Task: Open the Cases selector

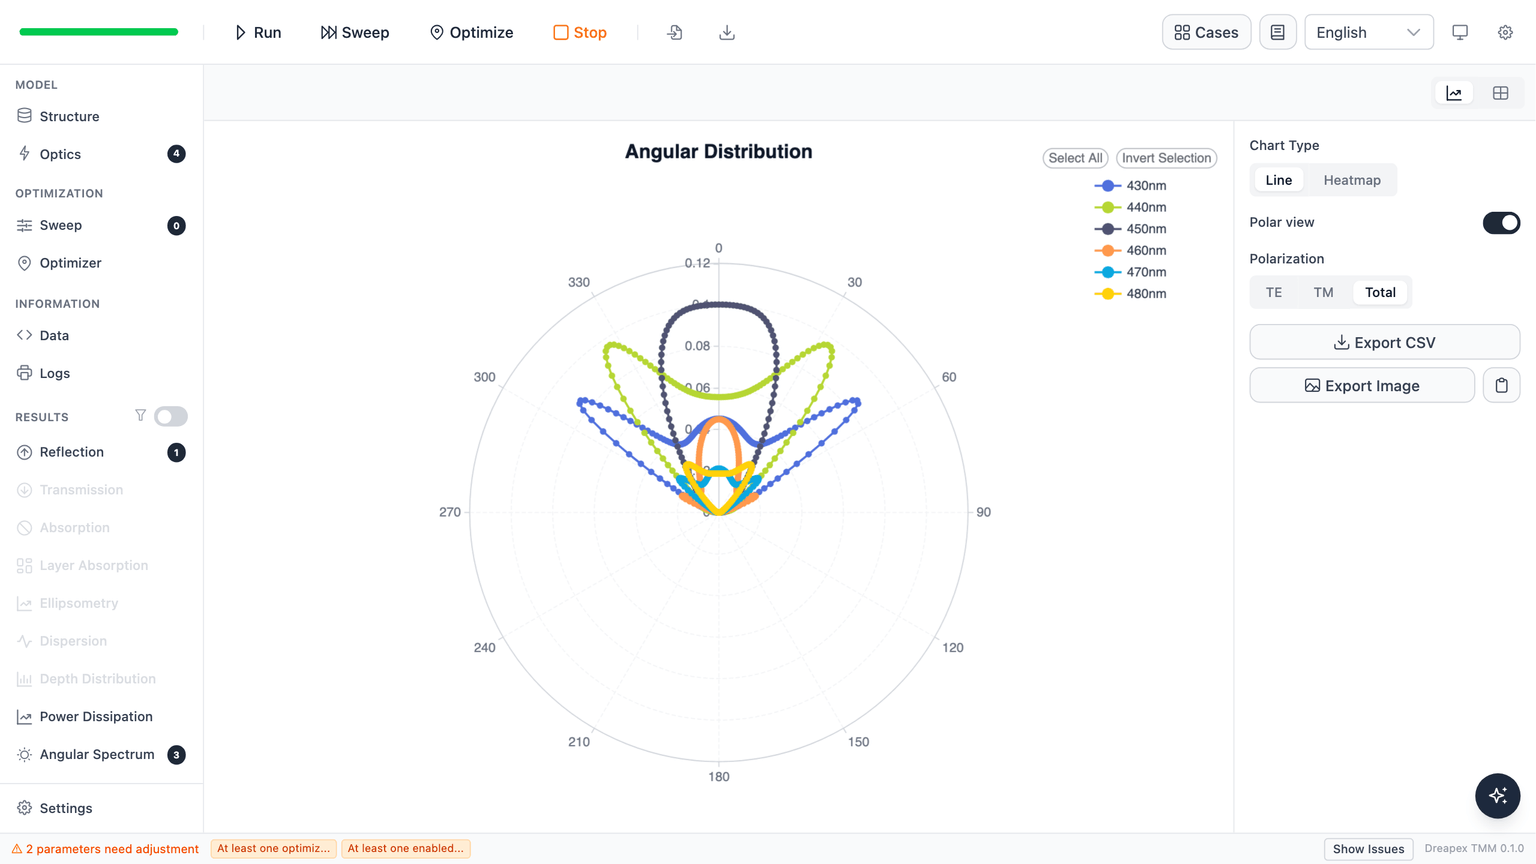Action: pyautogui.click(x=1206, y=32)
